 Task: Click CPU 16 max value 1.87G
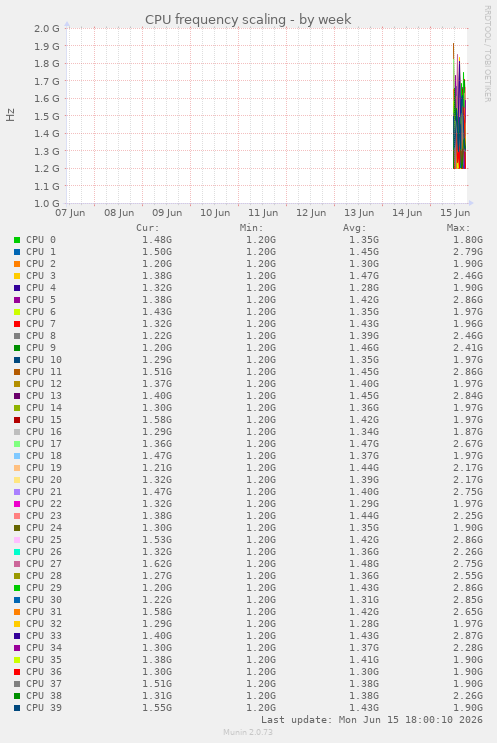coord(468,432)
